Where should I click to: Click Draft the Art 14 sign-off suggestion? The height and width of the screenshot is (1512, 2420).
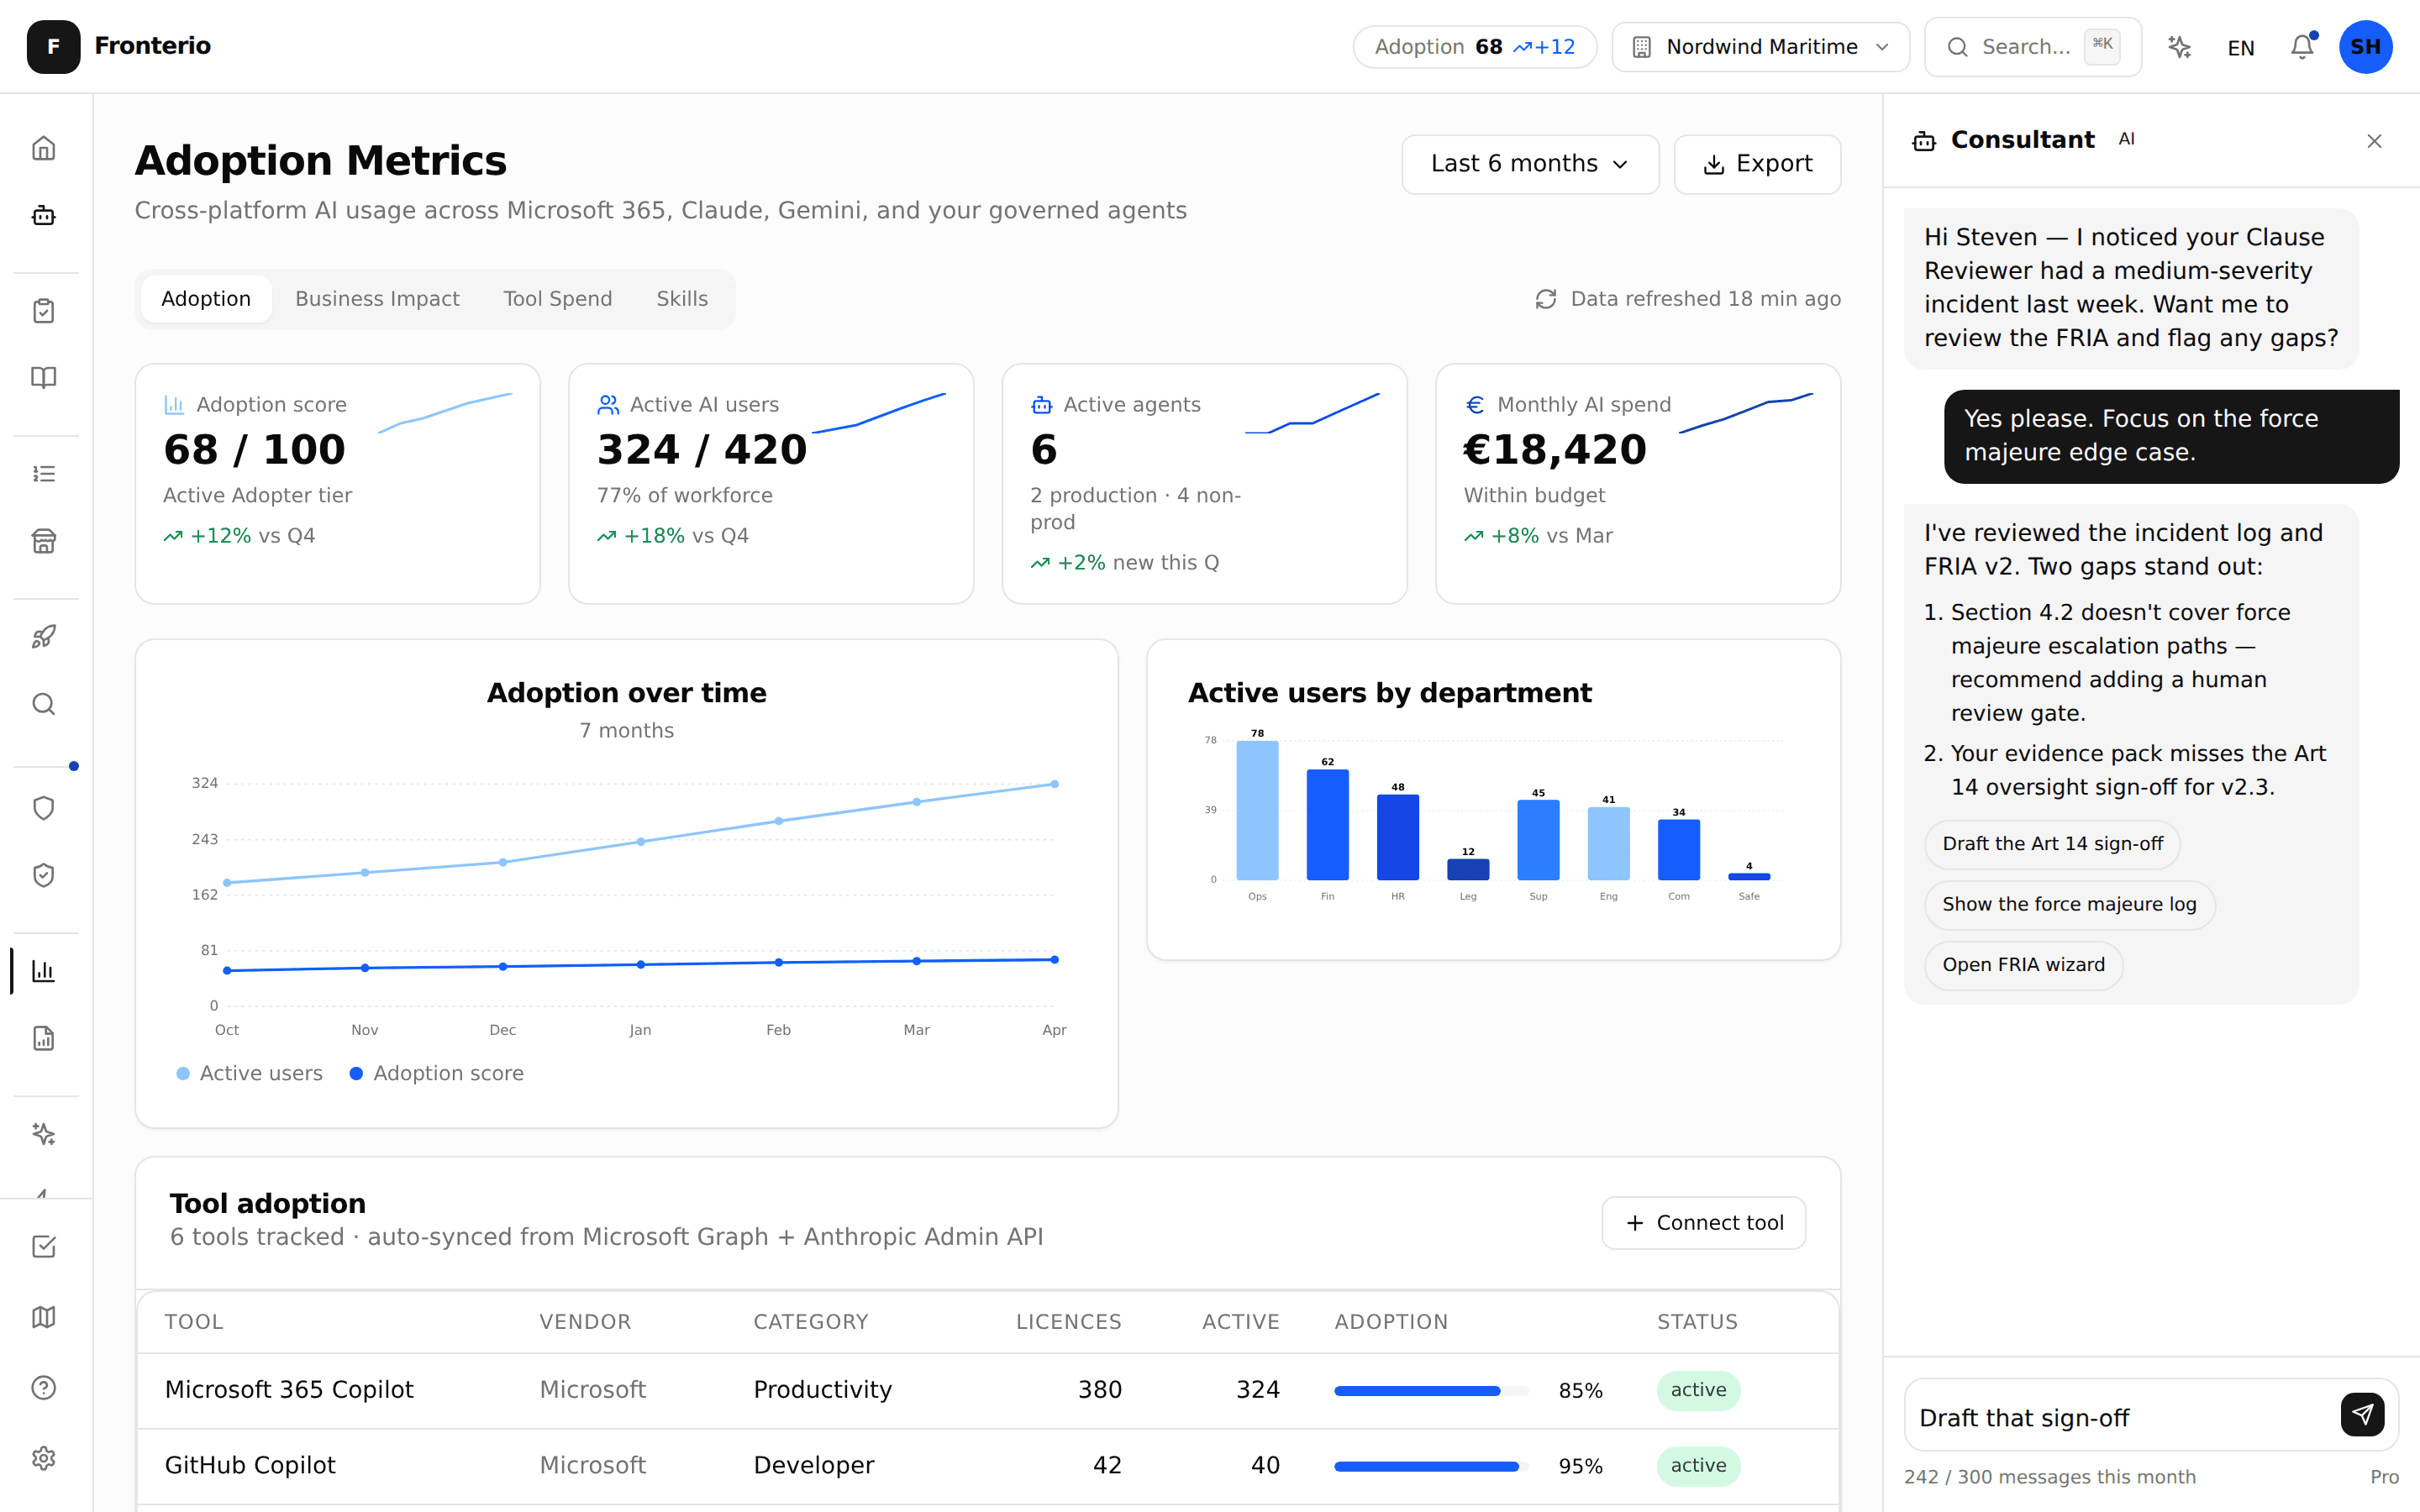[x=2052, y=844]
